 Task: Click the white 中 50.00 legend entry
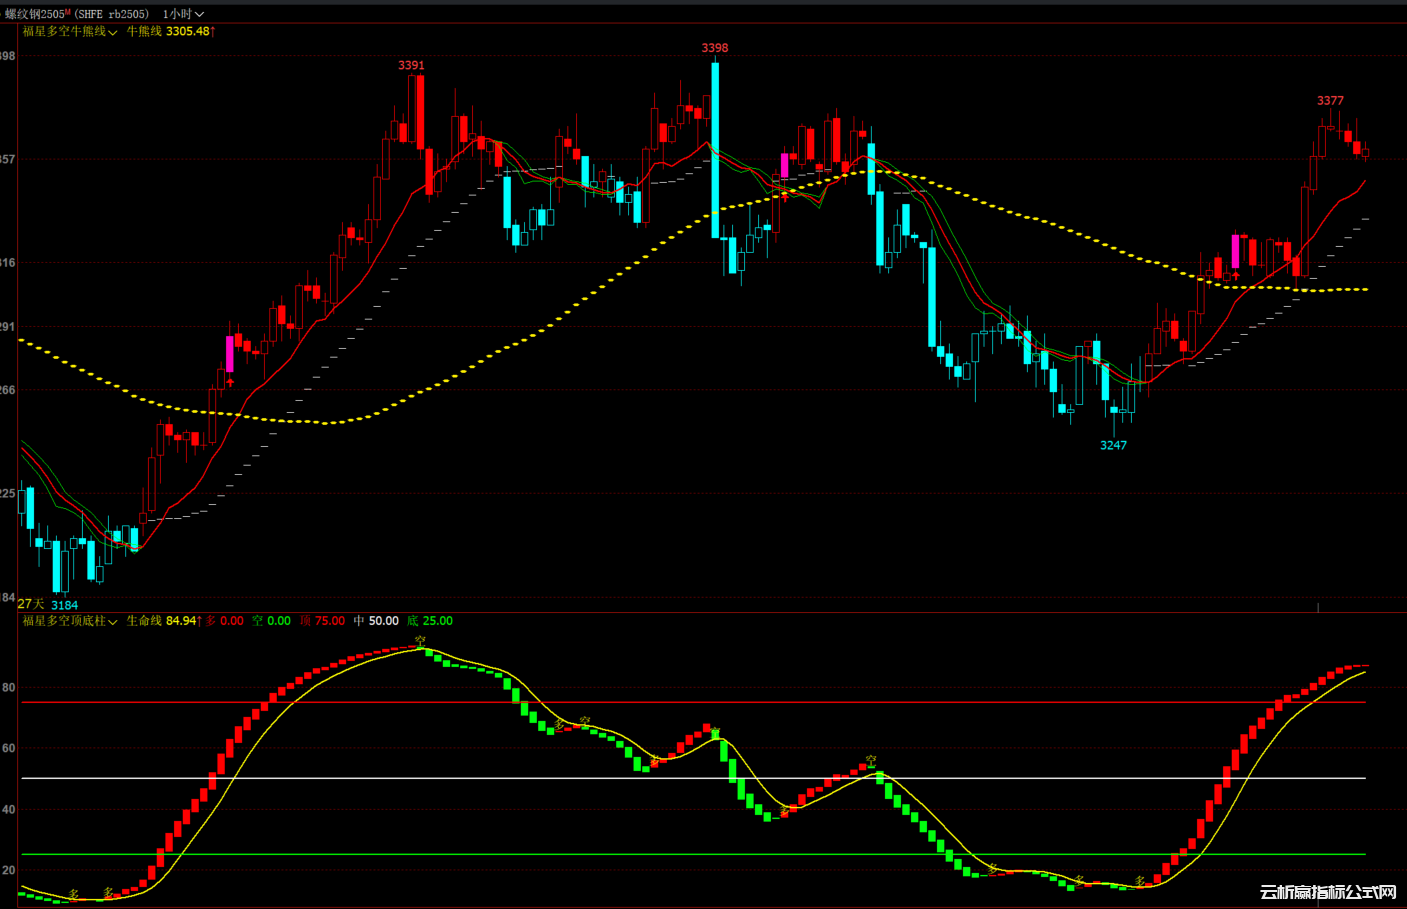point(376,621)
